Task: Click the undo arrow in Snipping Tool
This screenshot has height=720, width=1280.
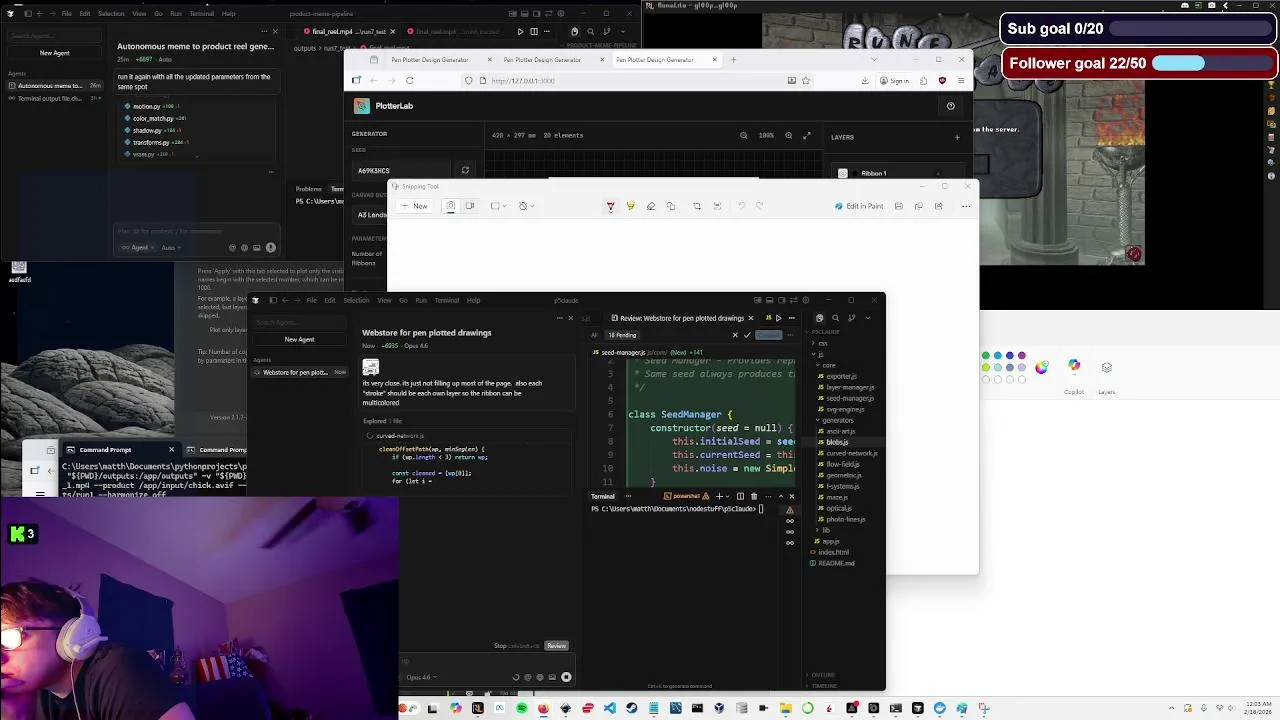Action: [741, 206]
